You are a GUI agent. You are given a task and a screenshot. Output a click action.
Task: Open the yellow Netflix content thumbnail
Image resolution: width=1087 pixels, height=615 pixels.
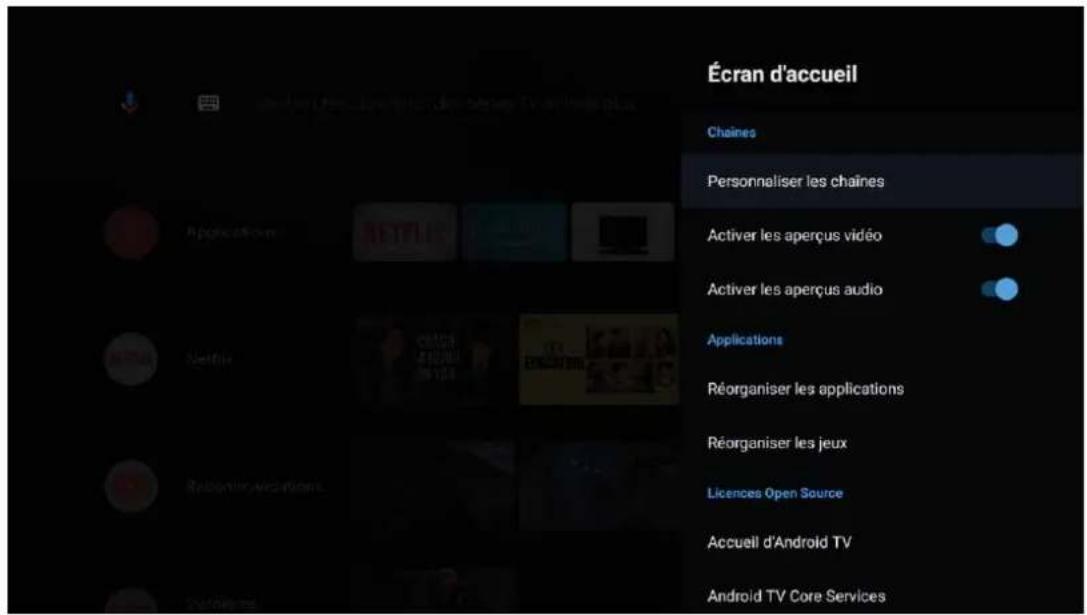[600, 360]
